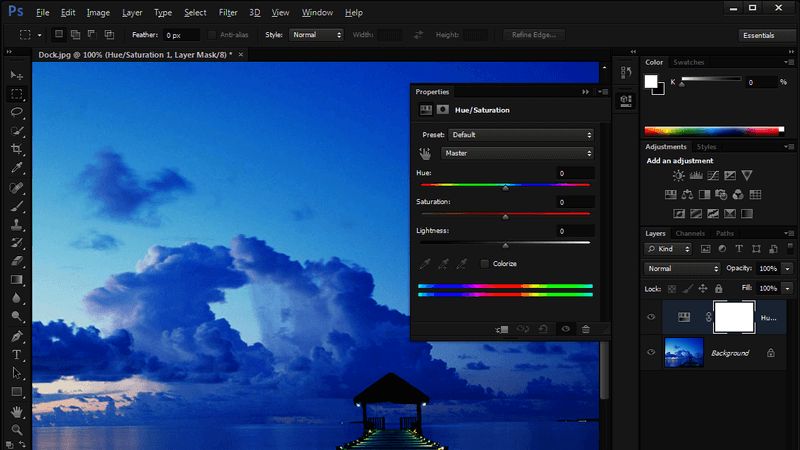This screenshot has width=800, height=450.
Task: Select the Gradient tool
Action: 16,280
